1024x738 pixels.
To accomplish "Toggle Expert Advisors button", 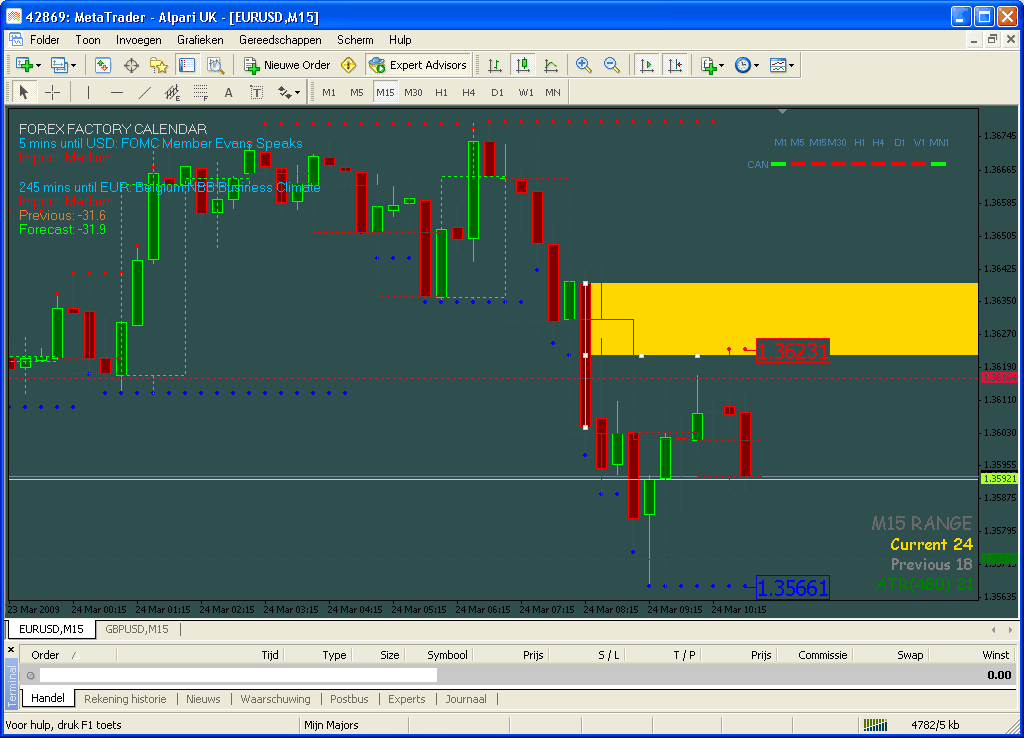I will click(418, 65).
